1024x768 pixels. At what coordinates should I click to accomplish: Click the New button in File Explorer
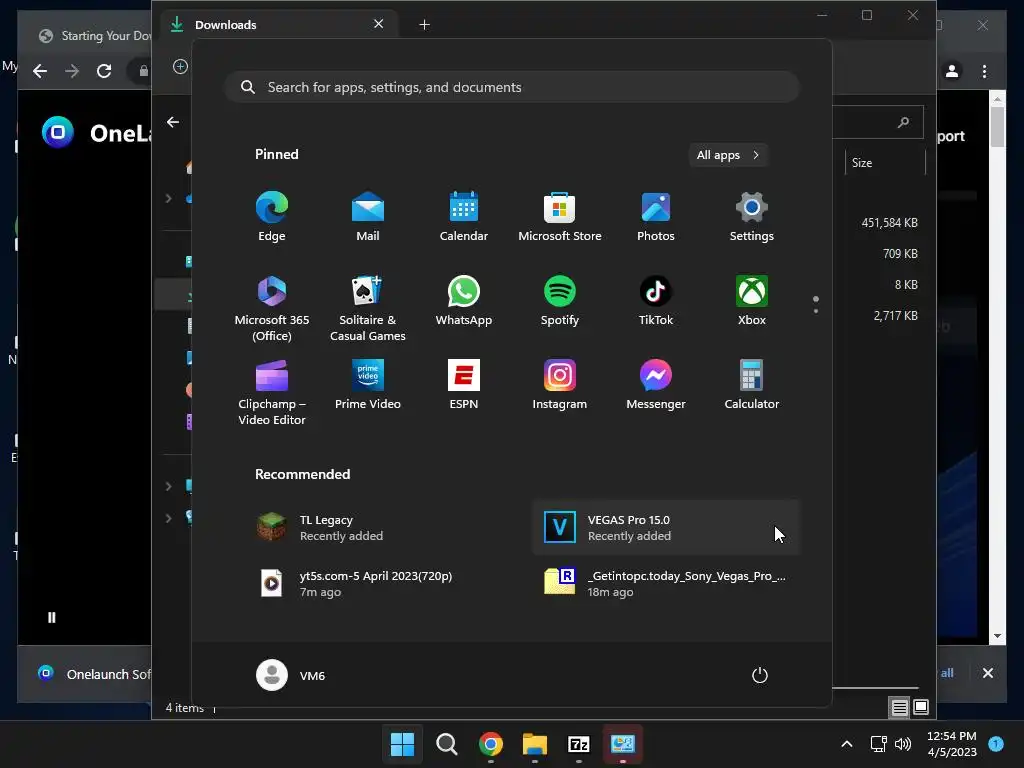pyautogui.click(x=180, y=67)
